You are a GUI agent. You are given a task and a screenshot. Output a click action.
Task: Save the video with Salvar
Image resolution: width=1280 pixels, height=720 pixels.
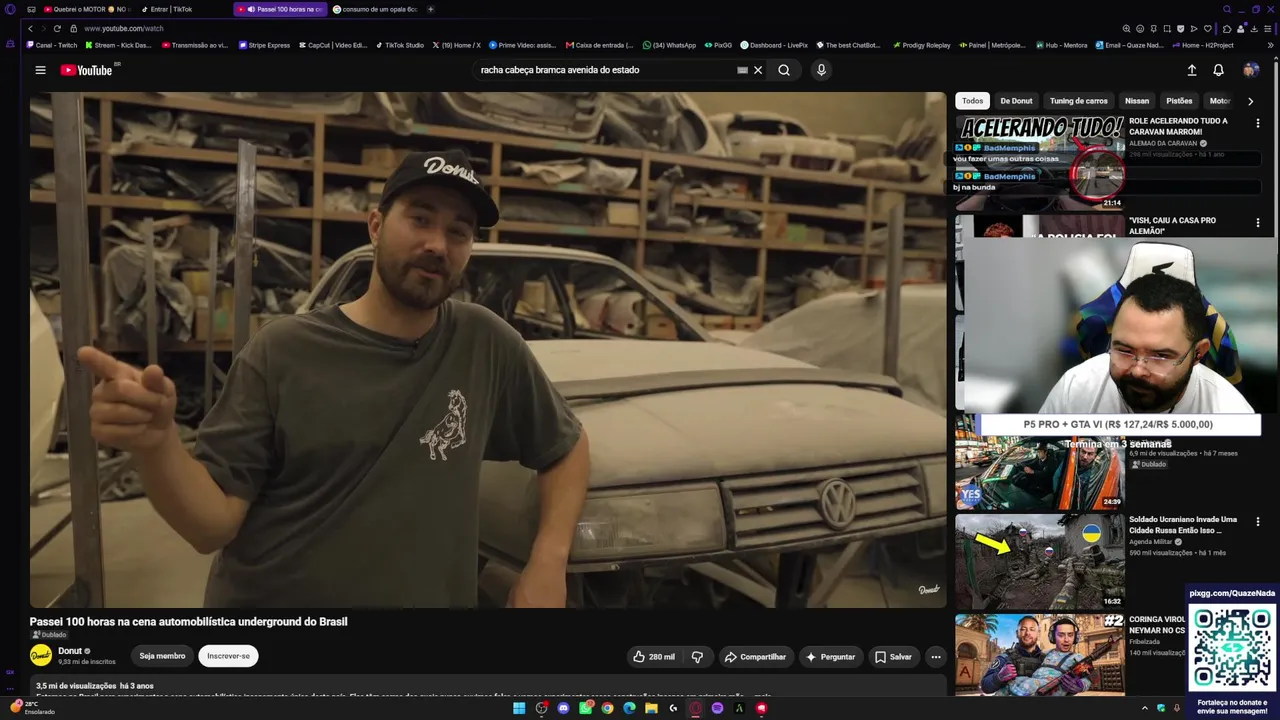click(893, 657)
